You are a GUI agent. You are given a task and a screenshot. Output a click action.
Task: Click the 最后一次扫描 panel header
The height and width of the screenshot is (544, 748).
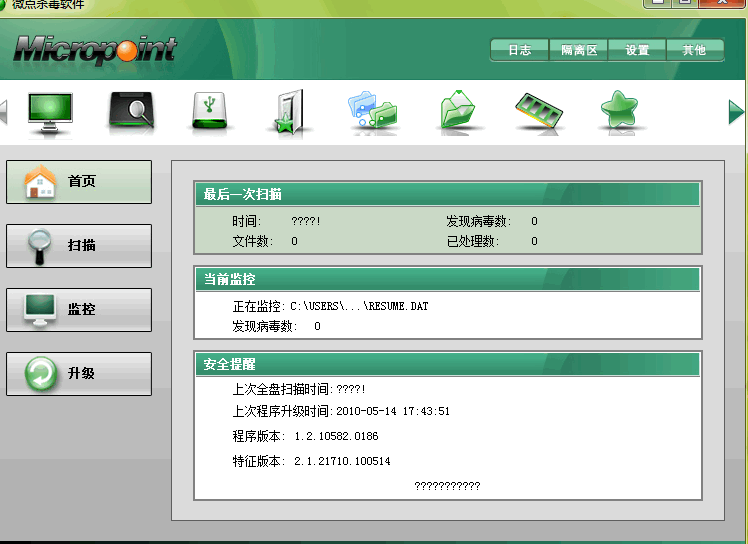click(447, 194)
